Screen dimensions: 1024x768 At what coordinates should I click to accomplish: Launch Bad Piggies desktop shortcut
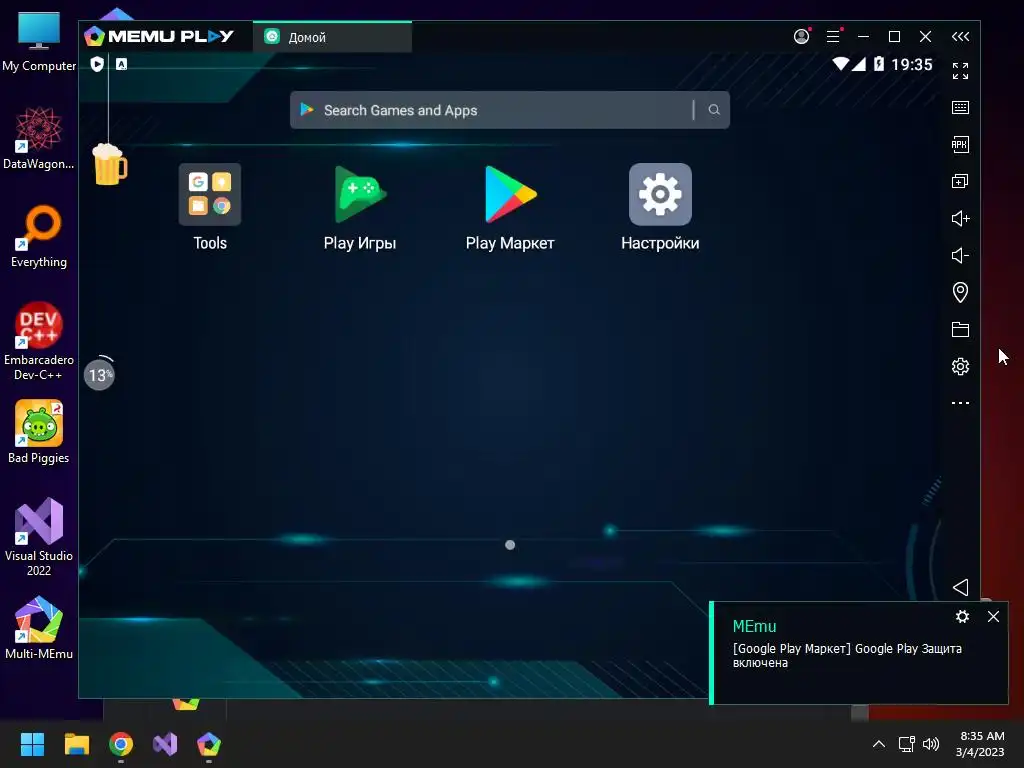[39, 432]
